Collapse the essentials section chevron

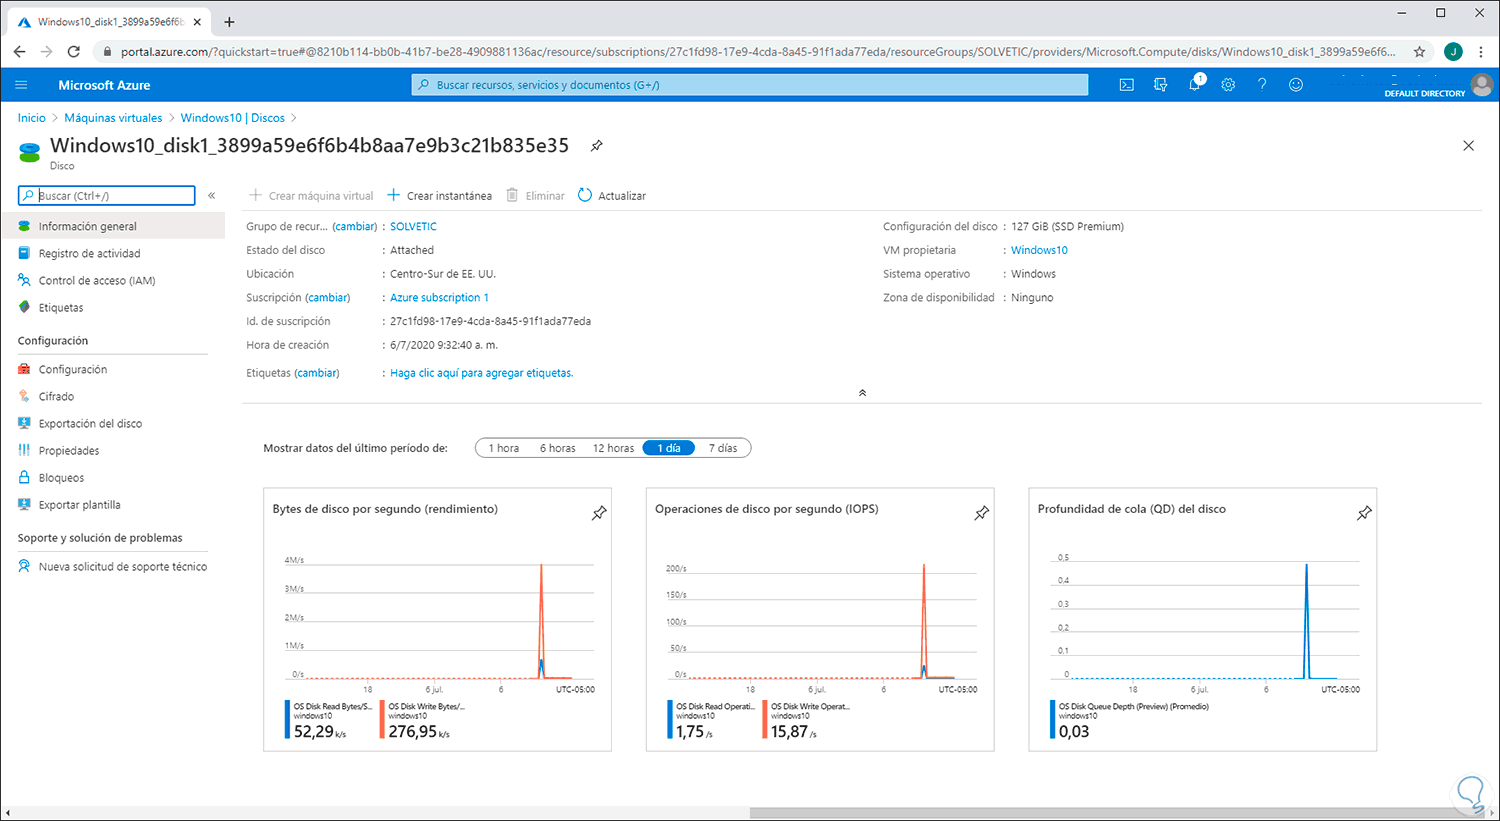pos(862,393)
